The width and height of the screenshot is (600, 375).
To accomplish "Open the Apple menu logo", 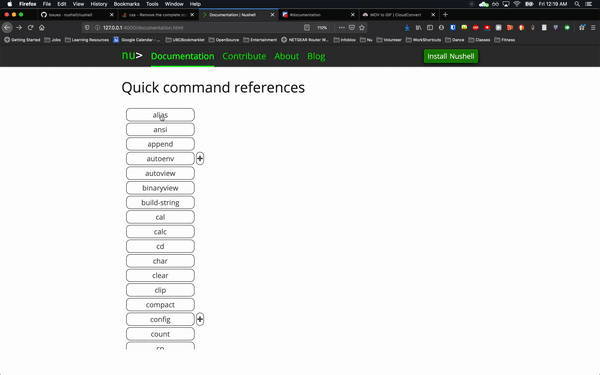I will 10,4.
